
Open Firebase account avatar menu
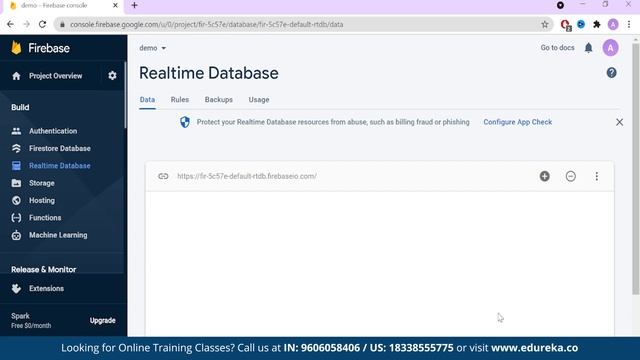click(x=610, y=48)
